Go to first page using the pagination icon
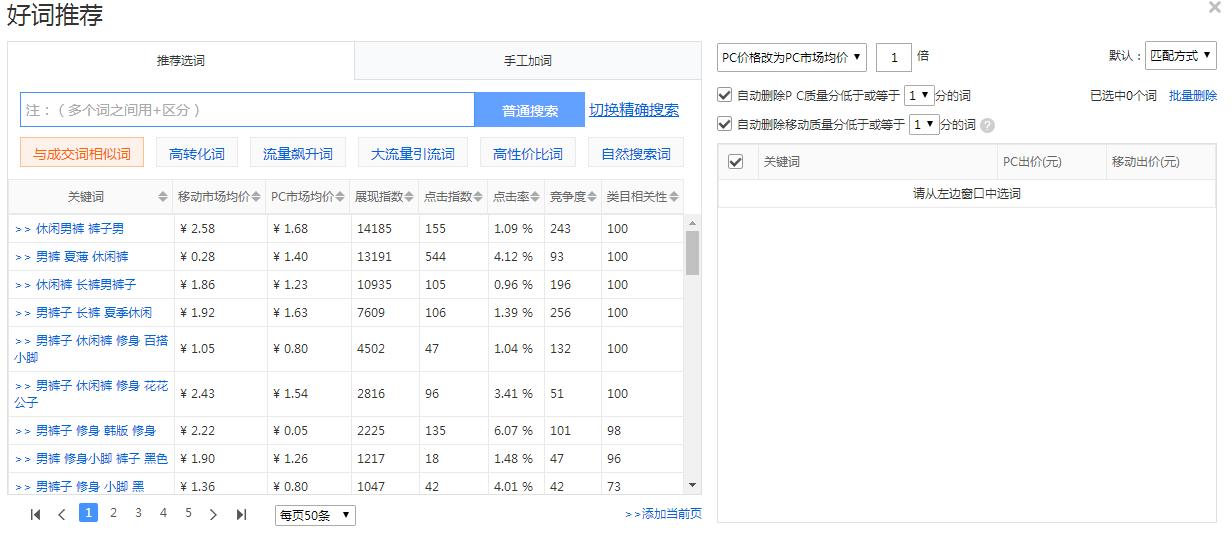 [x=36, y=514]
